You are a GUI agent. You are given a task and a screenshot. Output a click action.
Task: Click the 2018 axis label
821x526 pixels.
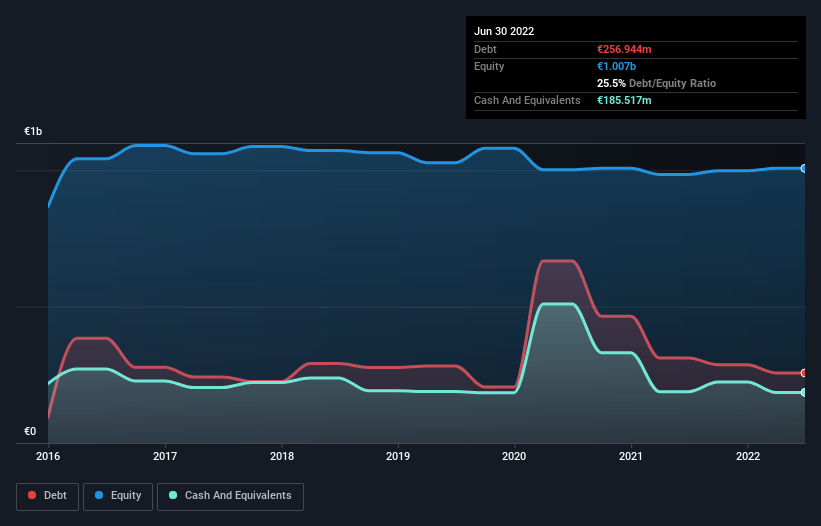(x=282, y=456)
